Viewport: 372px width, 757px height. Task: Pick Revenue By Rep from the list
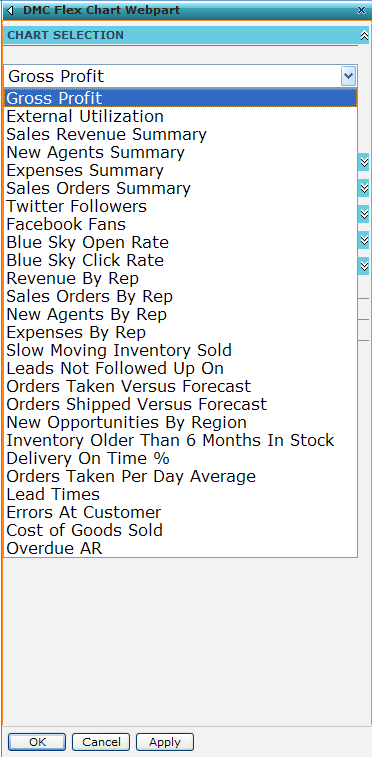[180, 279]
